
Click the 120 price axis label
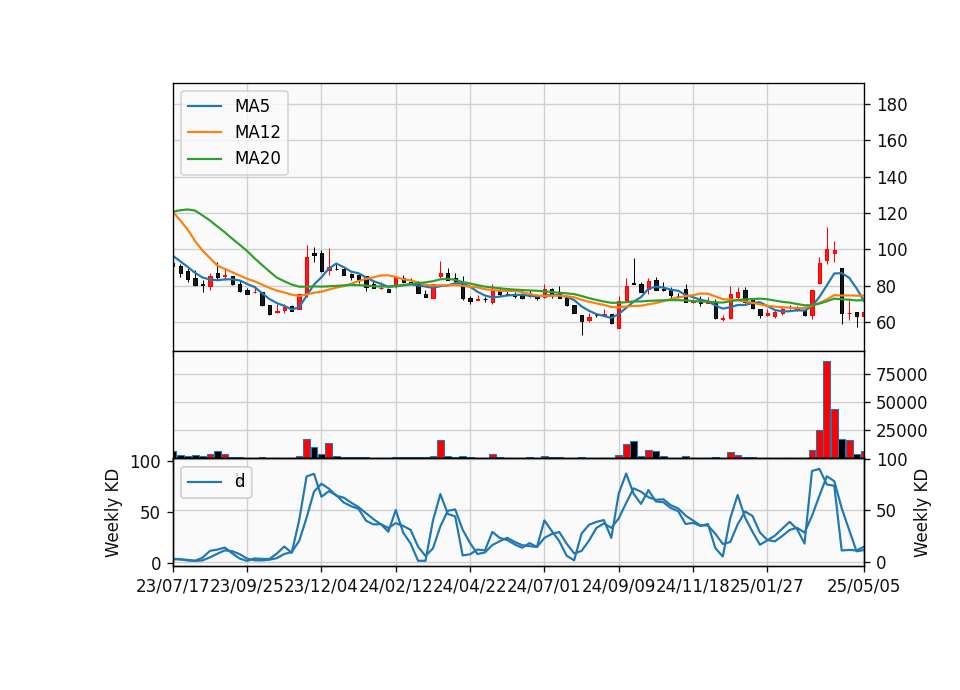point(892,214)
